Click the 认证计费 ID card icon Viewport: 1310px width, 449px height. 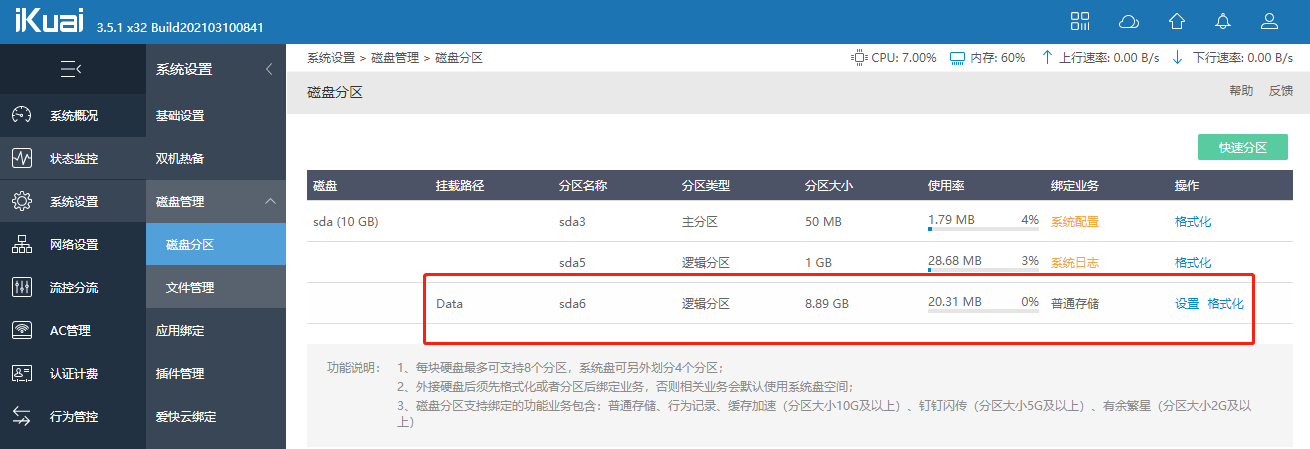point(22,373)
